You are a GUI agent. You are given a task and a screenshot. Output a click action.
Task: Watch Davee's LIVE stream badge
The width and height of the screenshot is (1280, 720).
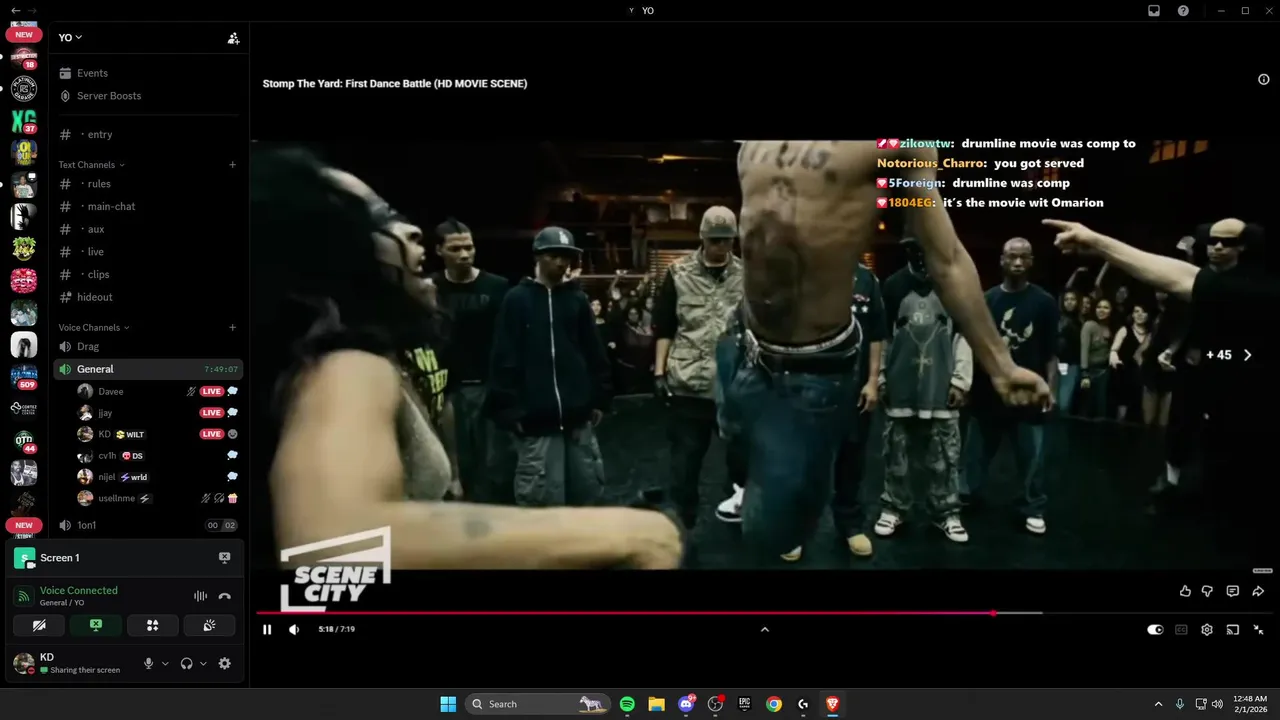[x=211, y=391]
